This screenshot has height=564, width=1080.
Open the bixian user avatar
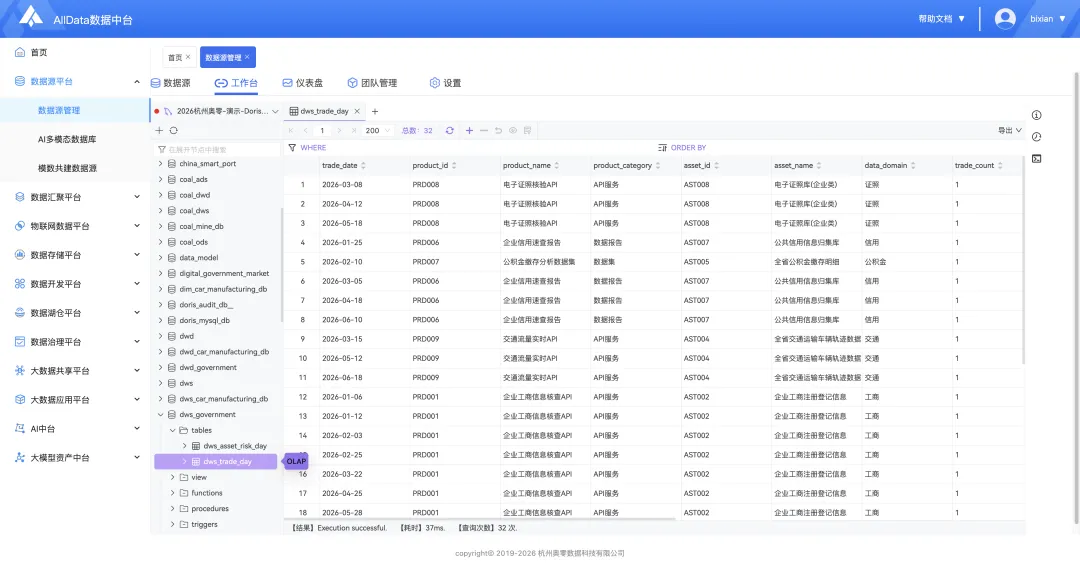click(x=1005, y=19)
